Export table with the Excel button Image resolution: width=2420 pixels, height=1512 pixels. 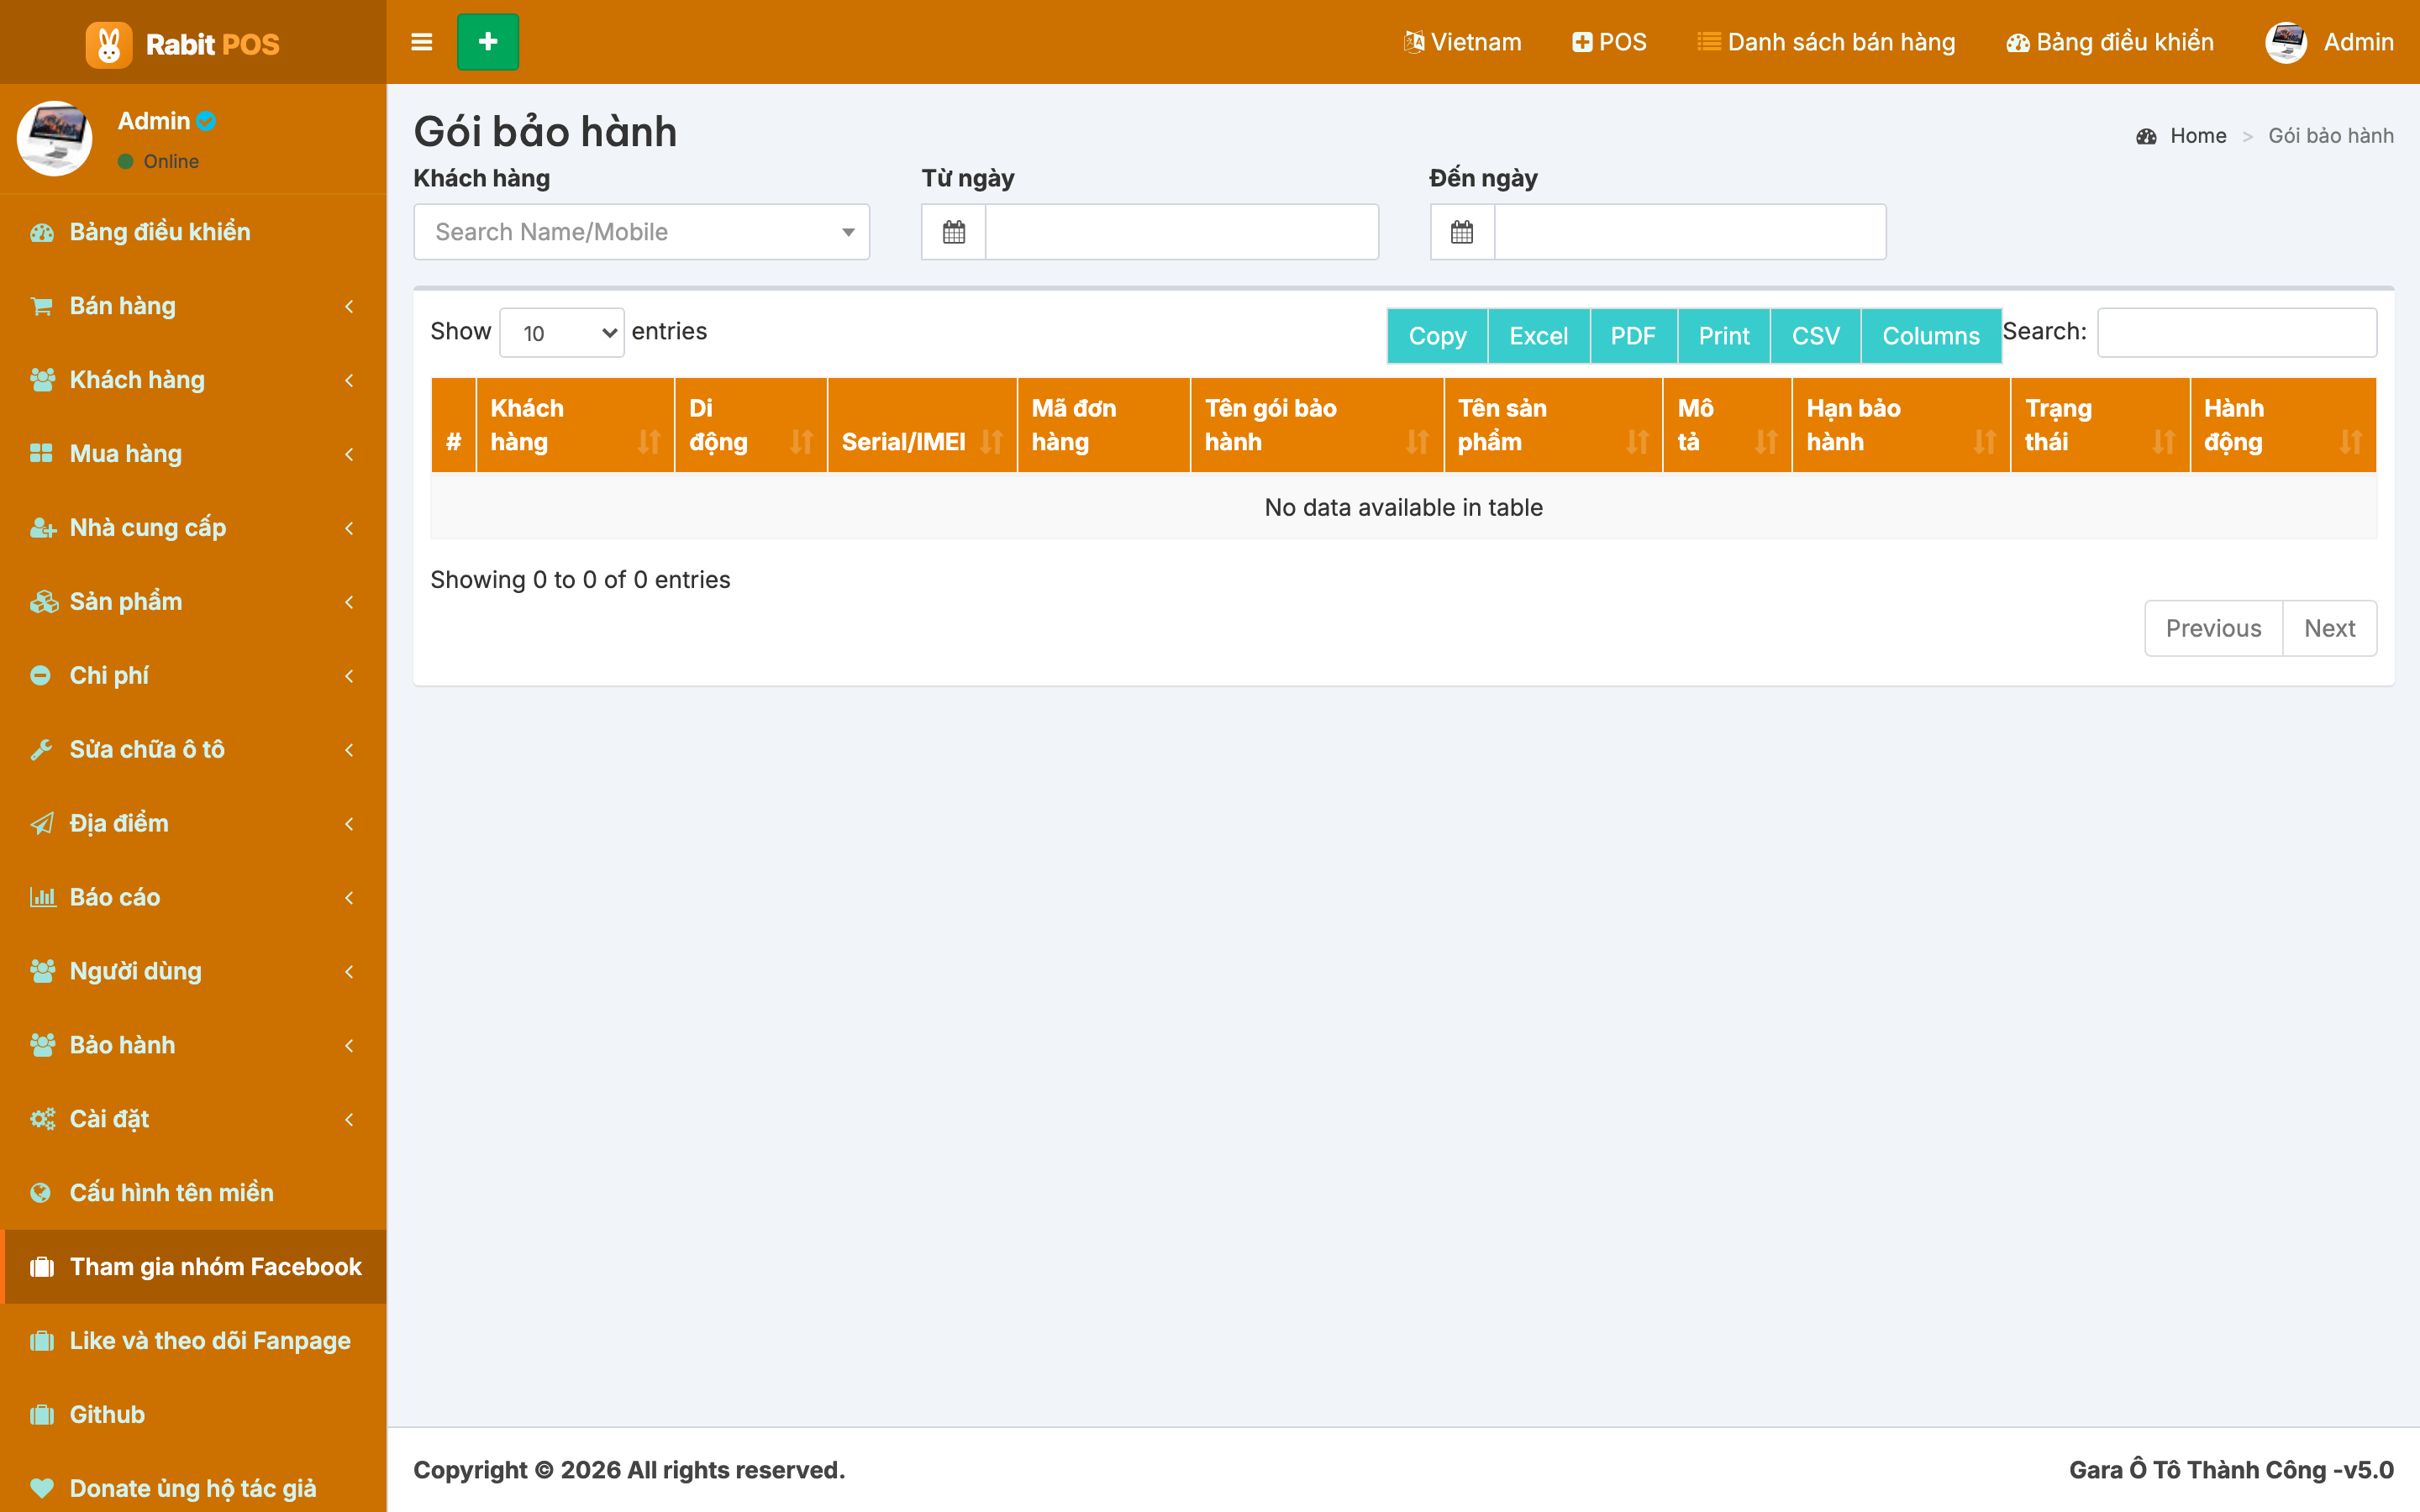point(1538,336)
